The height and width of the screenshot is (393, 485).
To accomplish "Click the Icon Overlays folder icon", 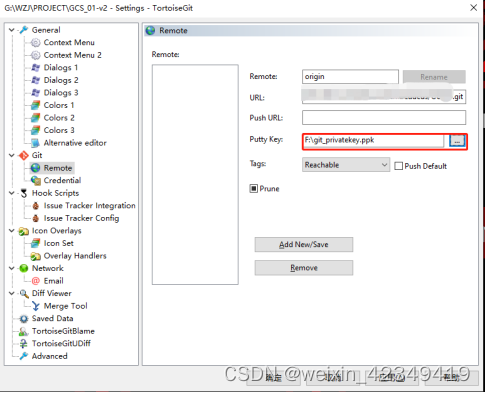I will (24, 231).
